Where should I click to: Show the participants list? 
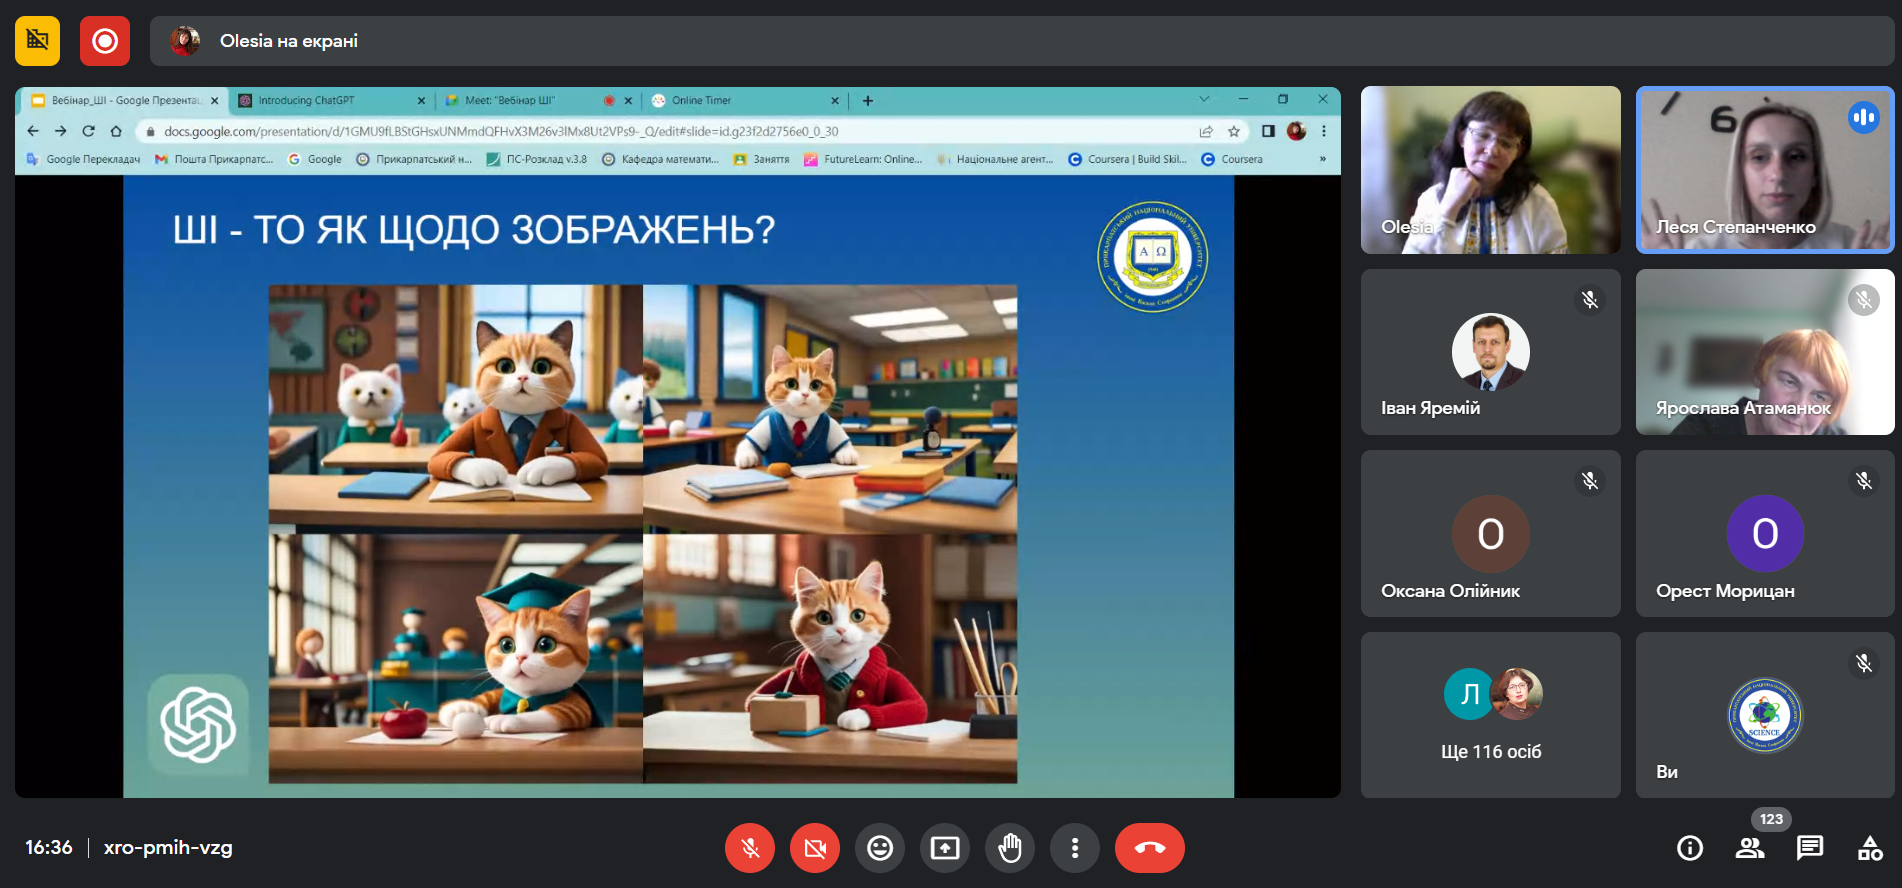pos(1750,848)
